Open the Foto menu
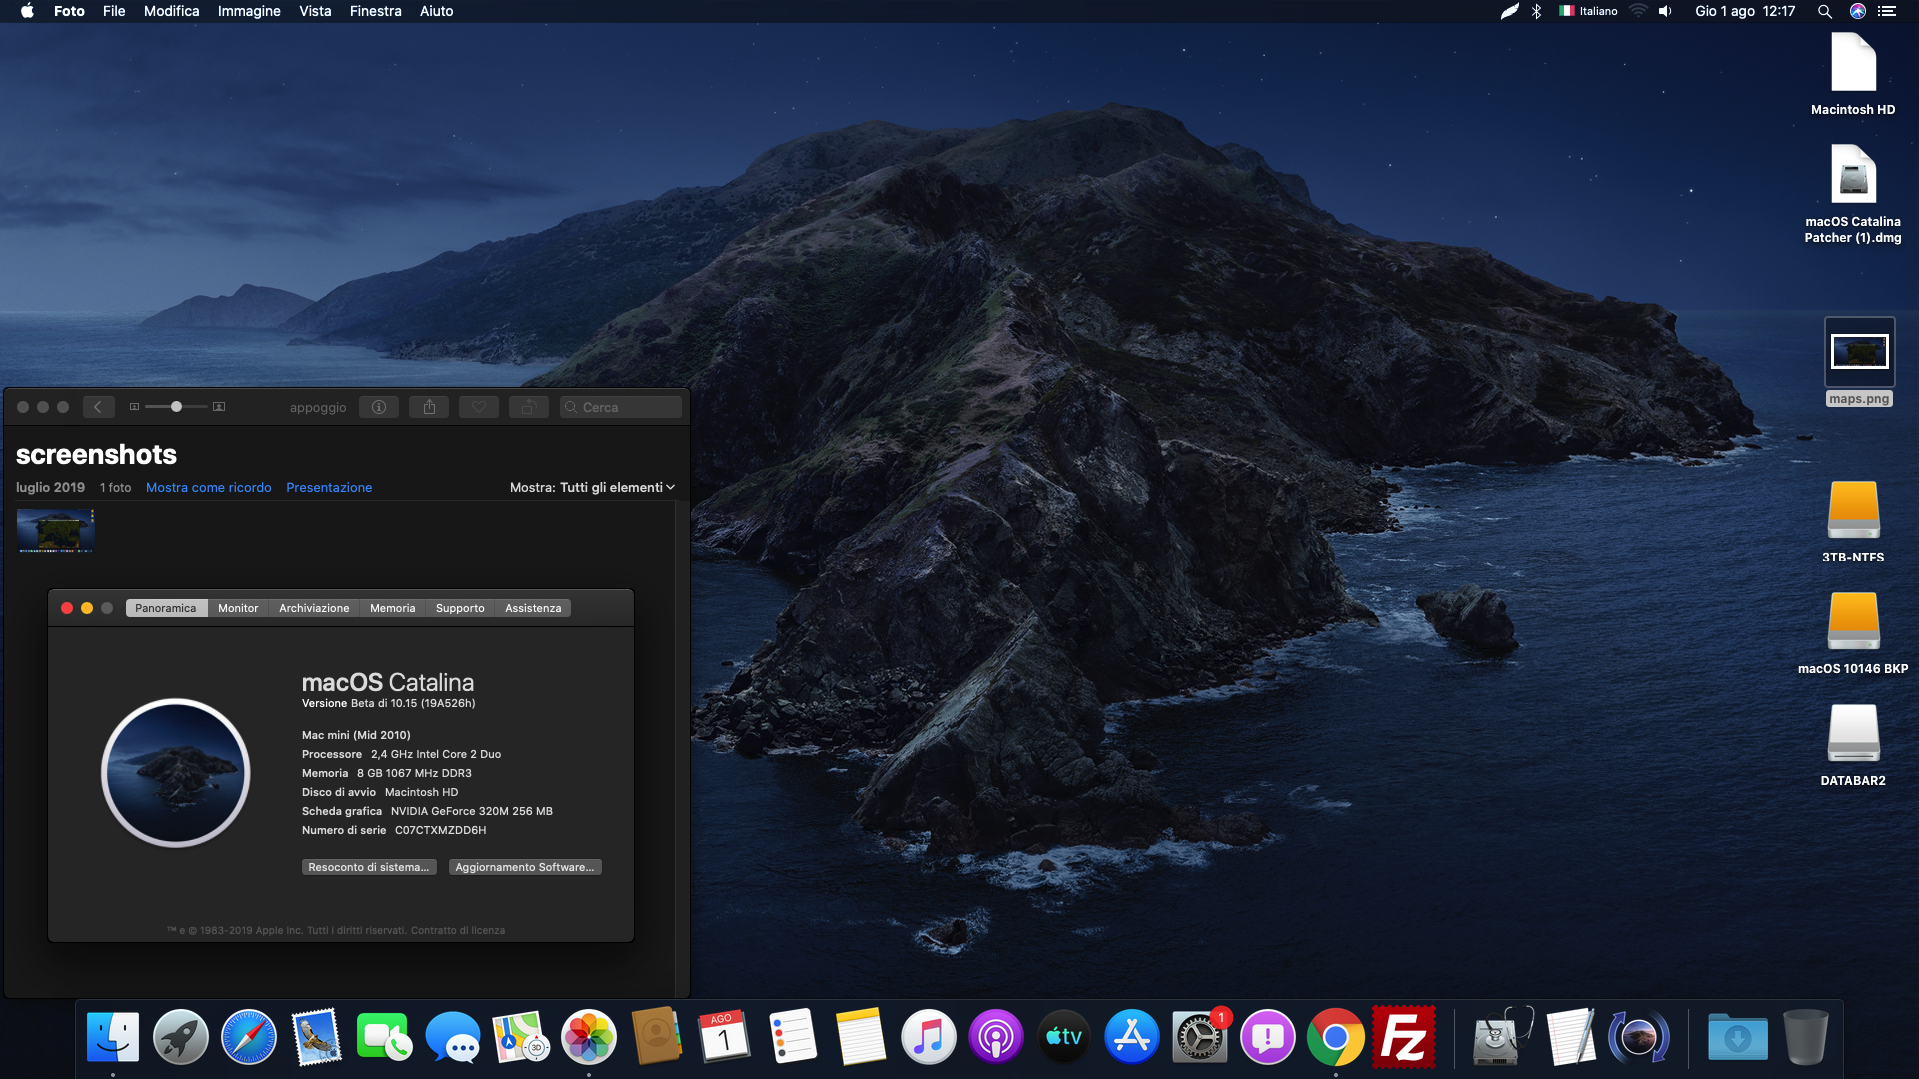The width and height of the screenshot is (1919, 1079). tap(69, 11)
